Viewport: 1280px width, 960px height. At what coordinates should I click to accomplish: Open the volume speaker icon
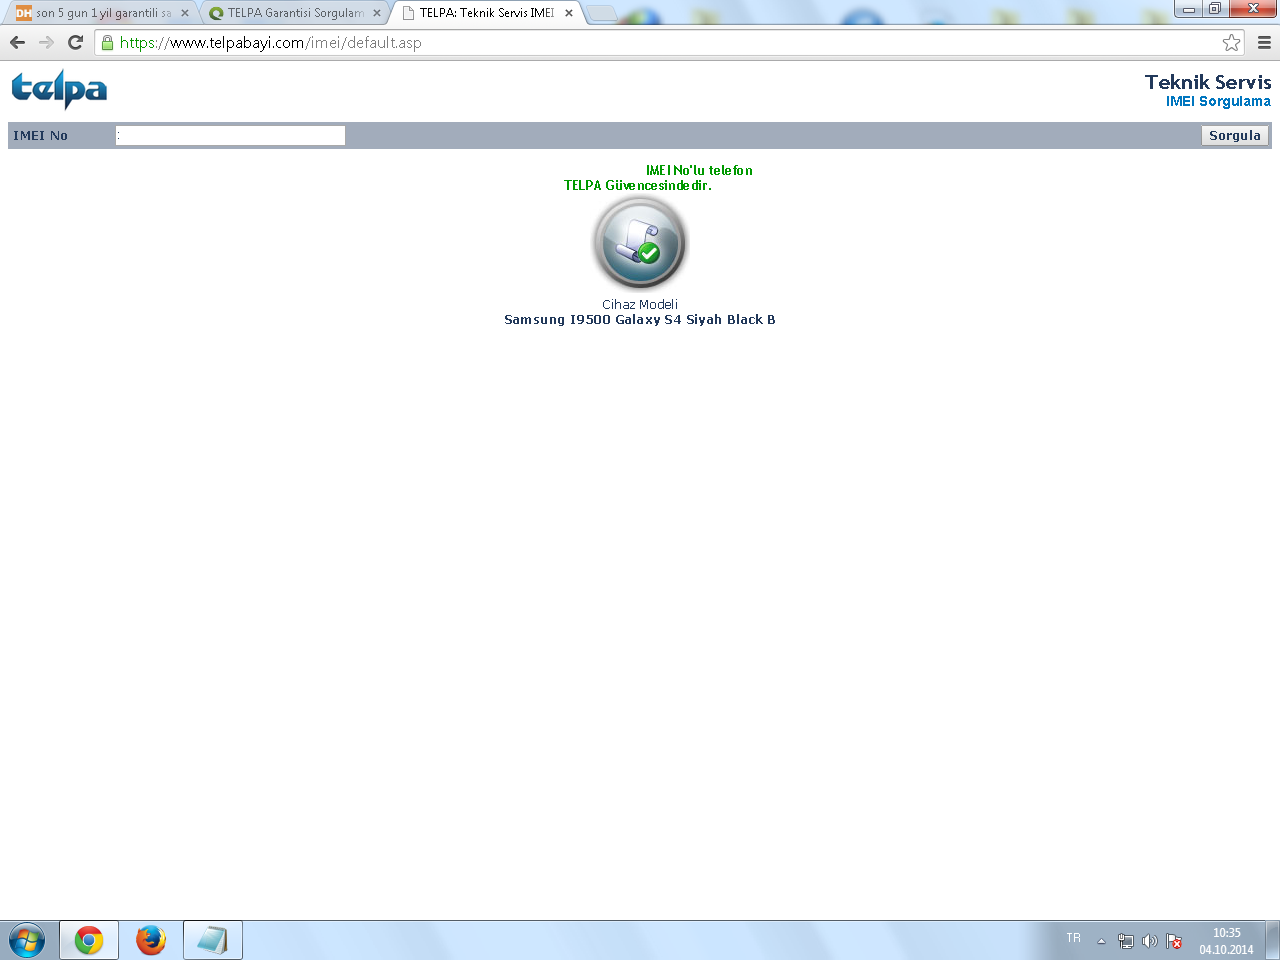pyautogui.click(x=1150, y=941)
